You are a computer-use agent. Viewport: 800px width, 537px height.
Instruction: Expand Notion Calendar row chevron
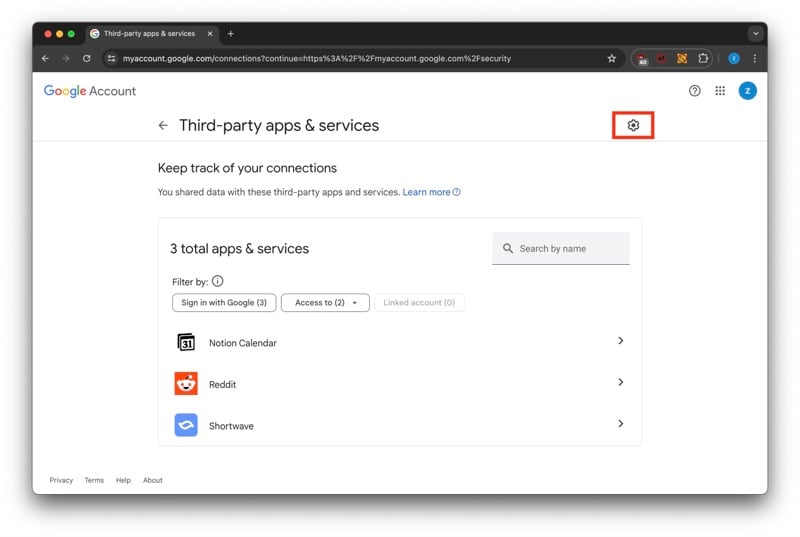620,341
